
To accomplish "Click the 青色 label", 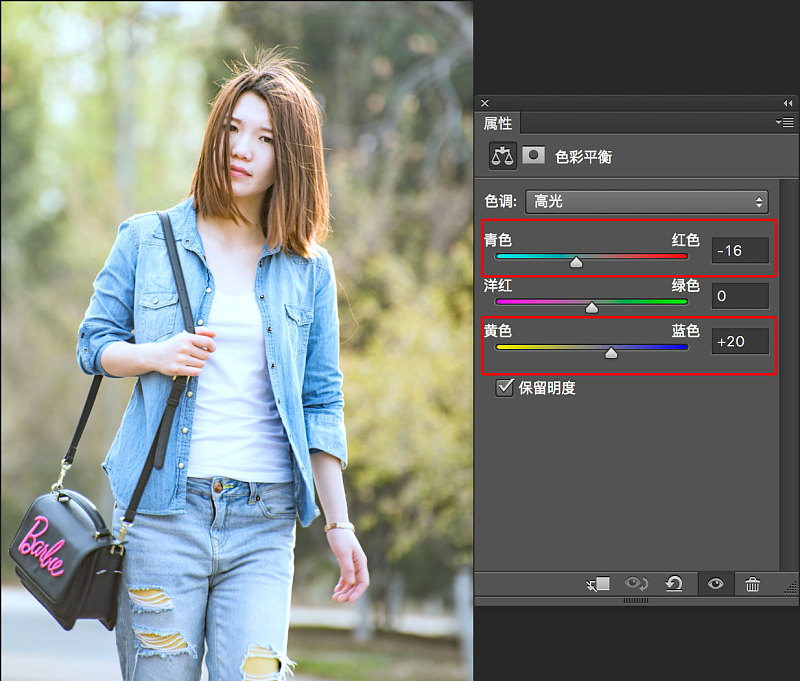I will coord(498,240).
